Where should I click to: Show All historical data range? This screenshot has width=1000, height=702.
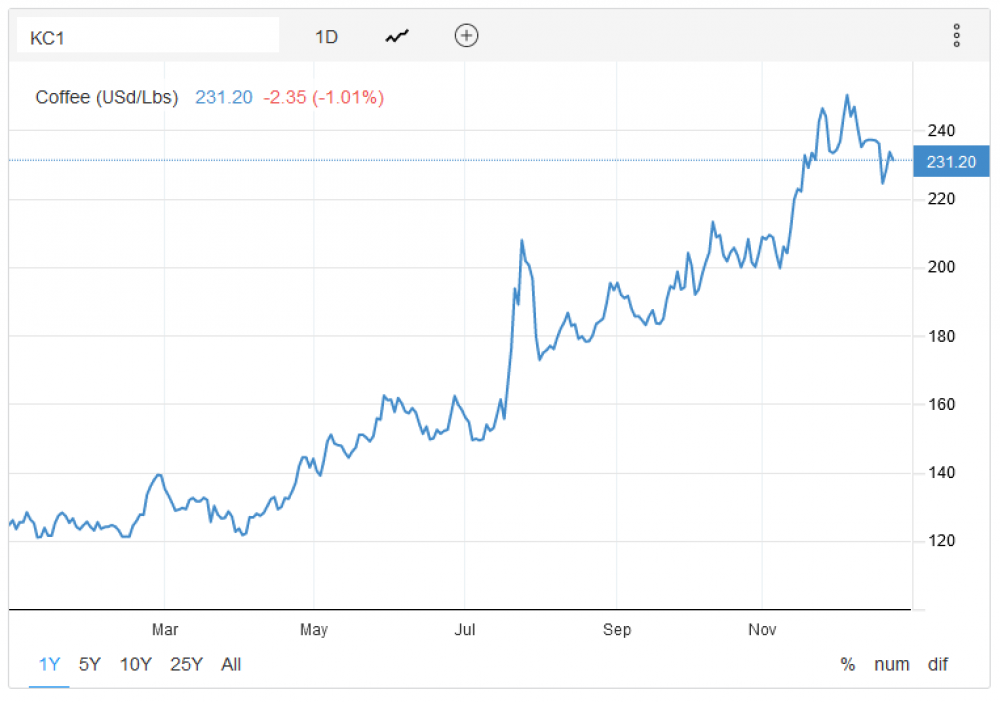pyautogui.click(x=231, y=664)
